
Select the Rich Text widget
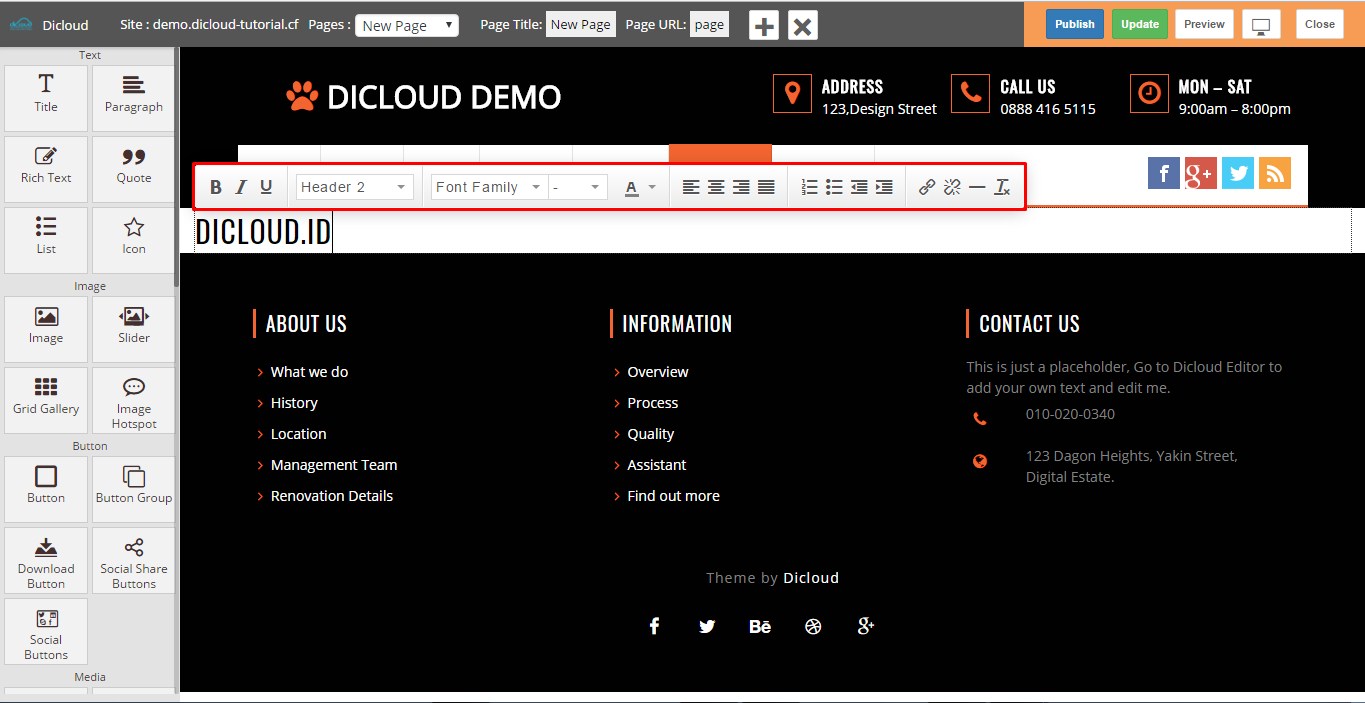(x=46, y=169)
